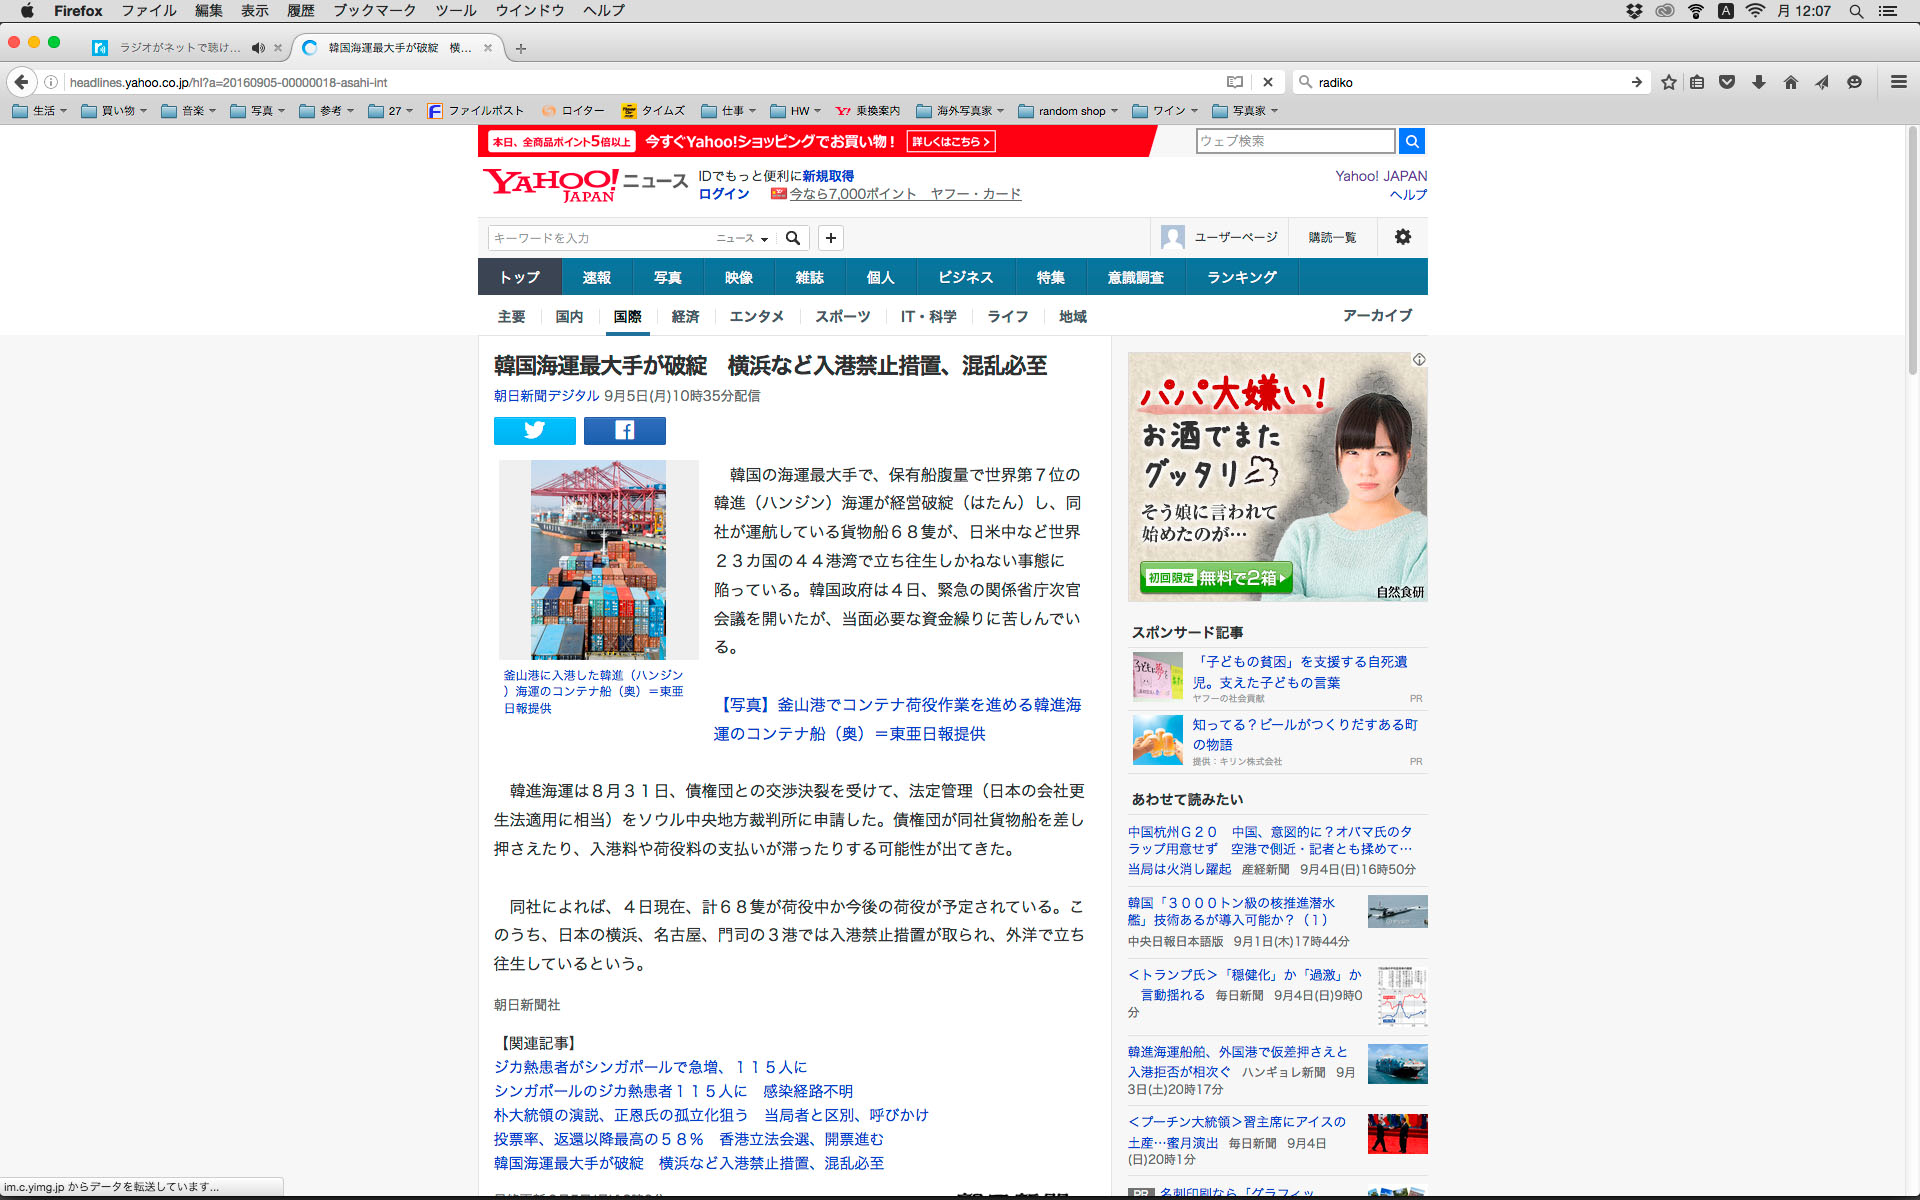The width and height of the screenshot is (1920, 1200).
Task: Open Firefox hamburger menu
Action: [1898, 83]
